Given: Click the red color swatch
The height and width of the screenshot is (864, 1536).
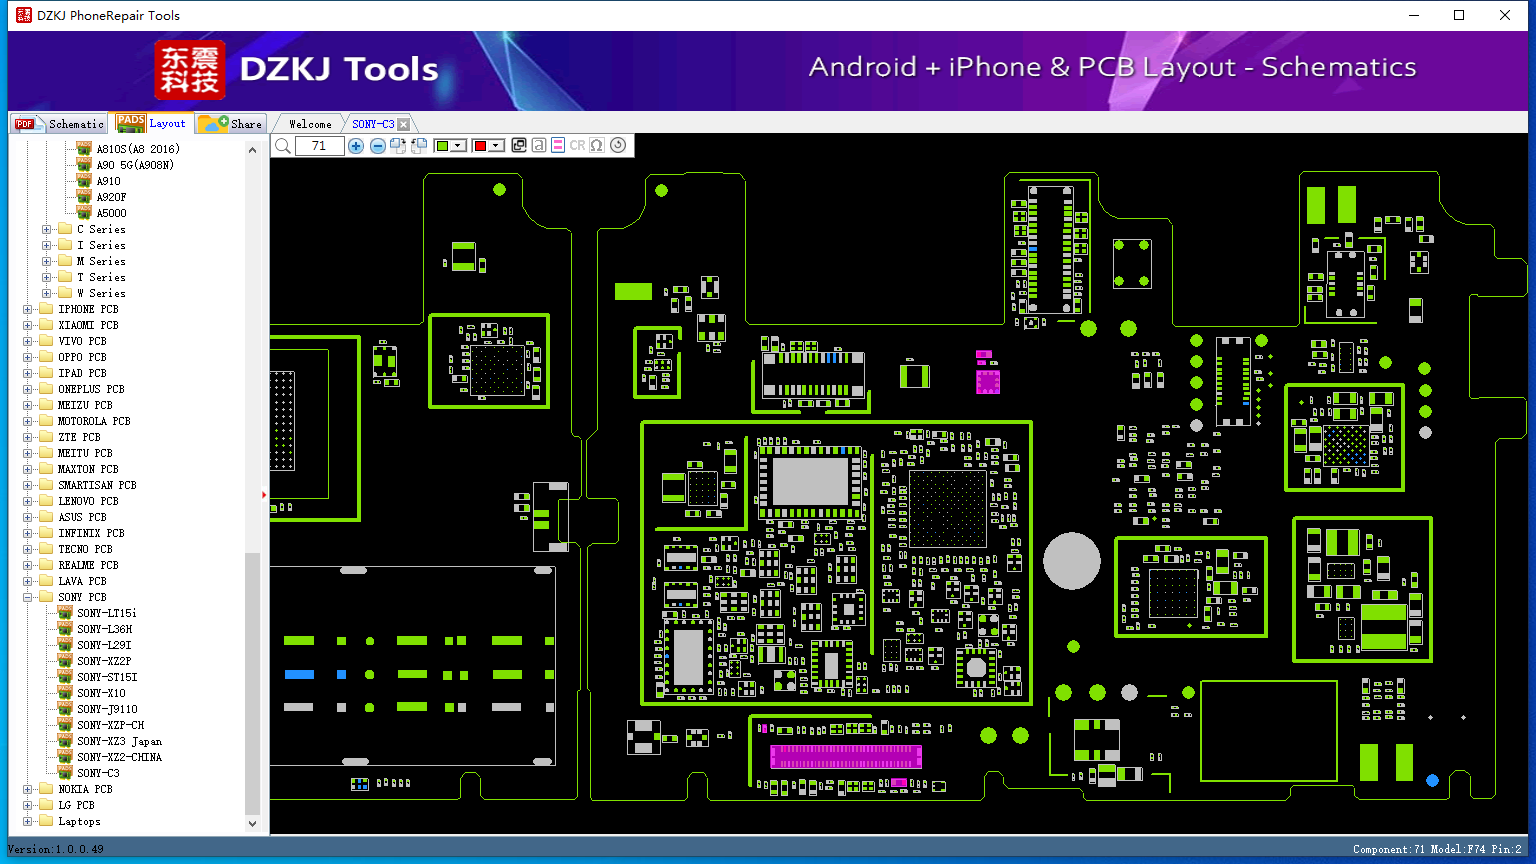Looking at the screenshot, I should pyautogui.click(x=480, y=146).
